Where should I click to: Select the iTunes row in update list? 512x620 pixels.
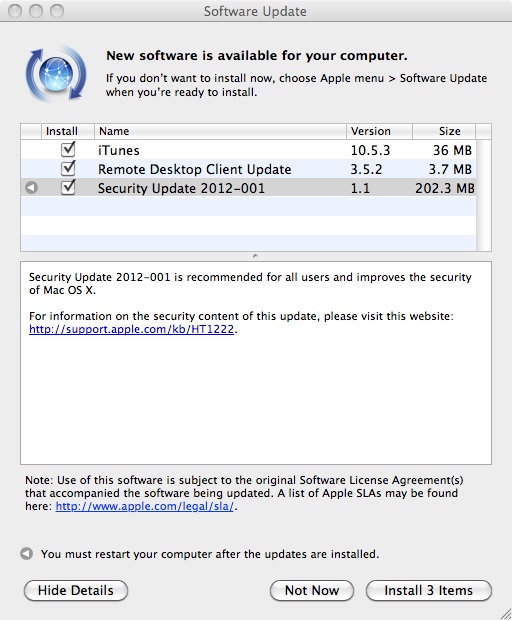click(x=248, y=150)
